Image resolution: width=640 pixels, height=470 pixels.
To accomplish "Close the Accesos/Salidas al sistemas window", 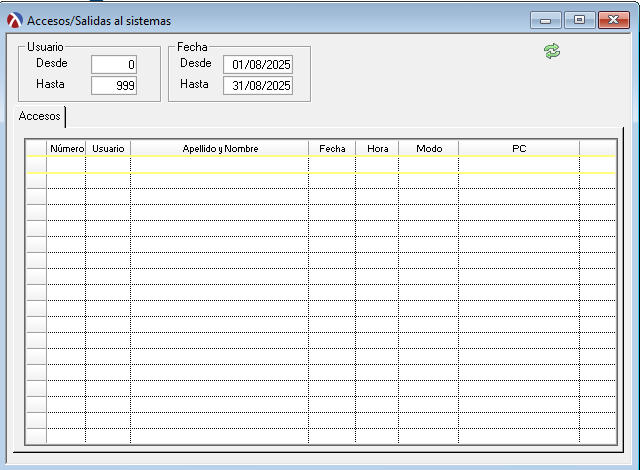I will tap(612, 19).
